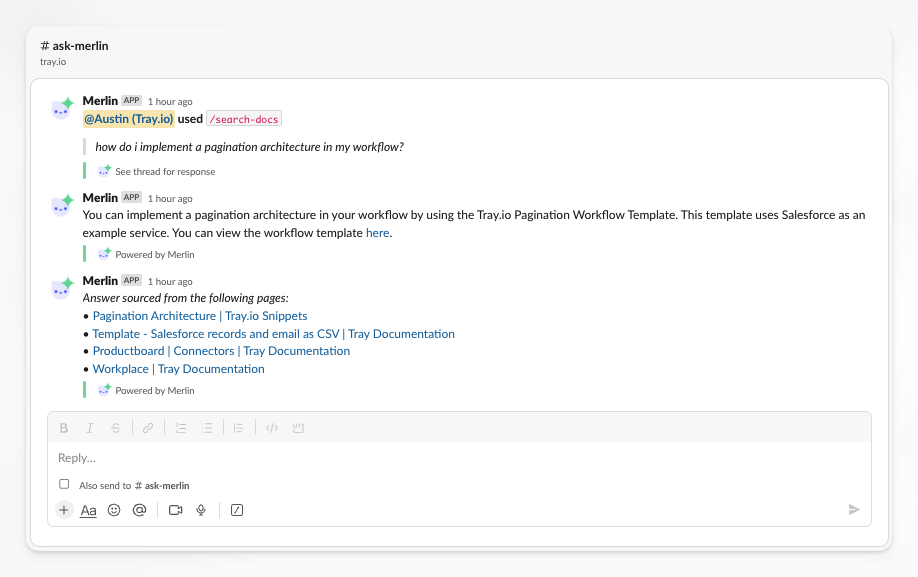The height and width of the screenshot is (577, 918).
Task: Toggle strikethrough formatting in reply toolbar
Action: tap(116, 428)
